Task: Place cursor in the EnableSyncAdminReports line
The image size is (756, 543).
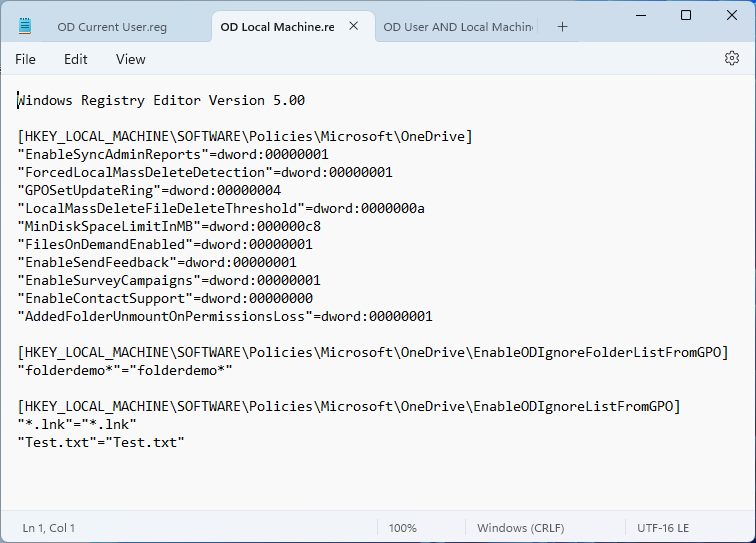Action: pos(172,155)
